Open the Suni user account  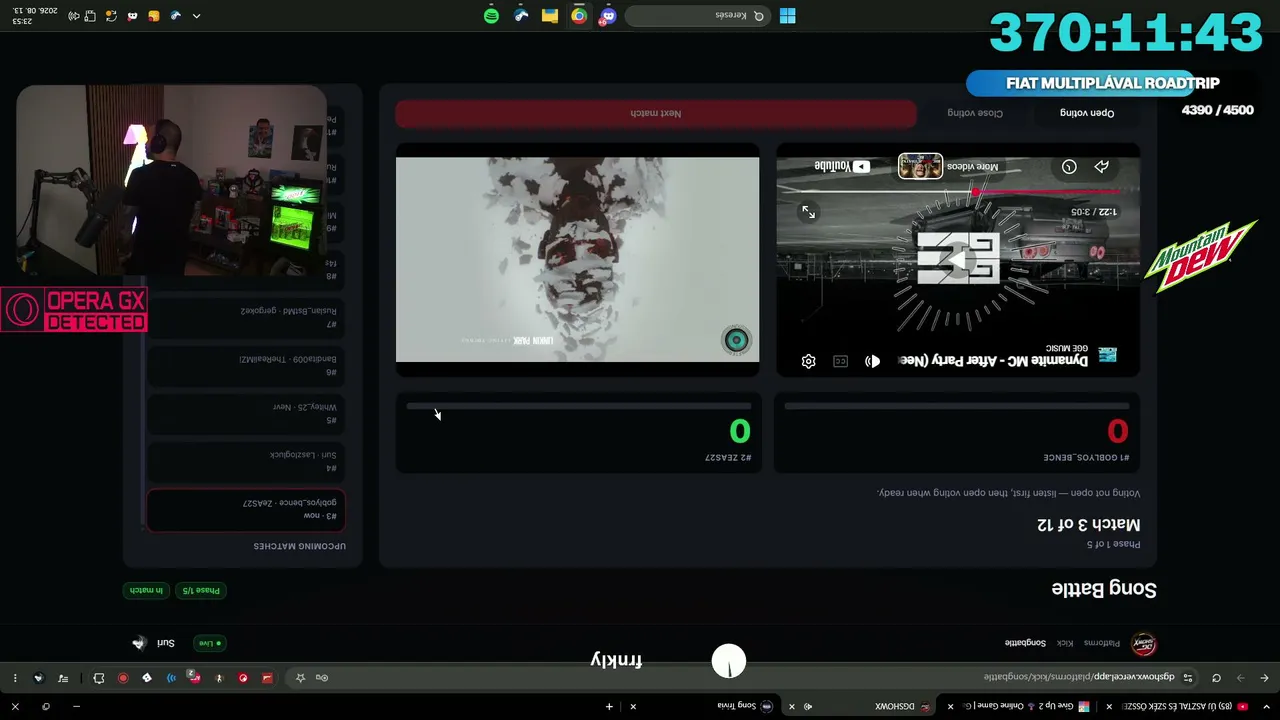154,643
